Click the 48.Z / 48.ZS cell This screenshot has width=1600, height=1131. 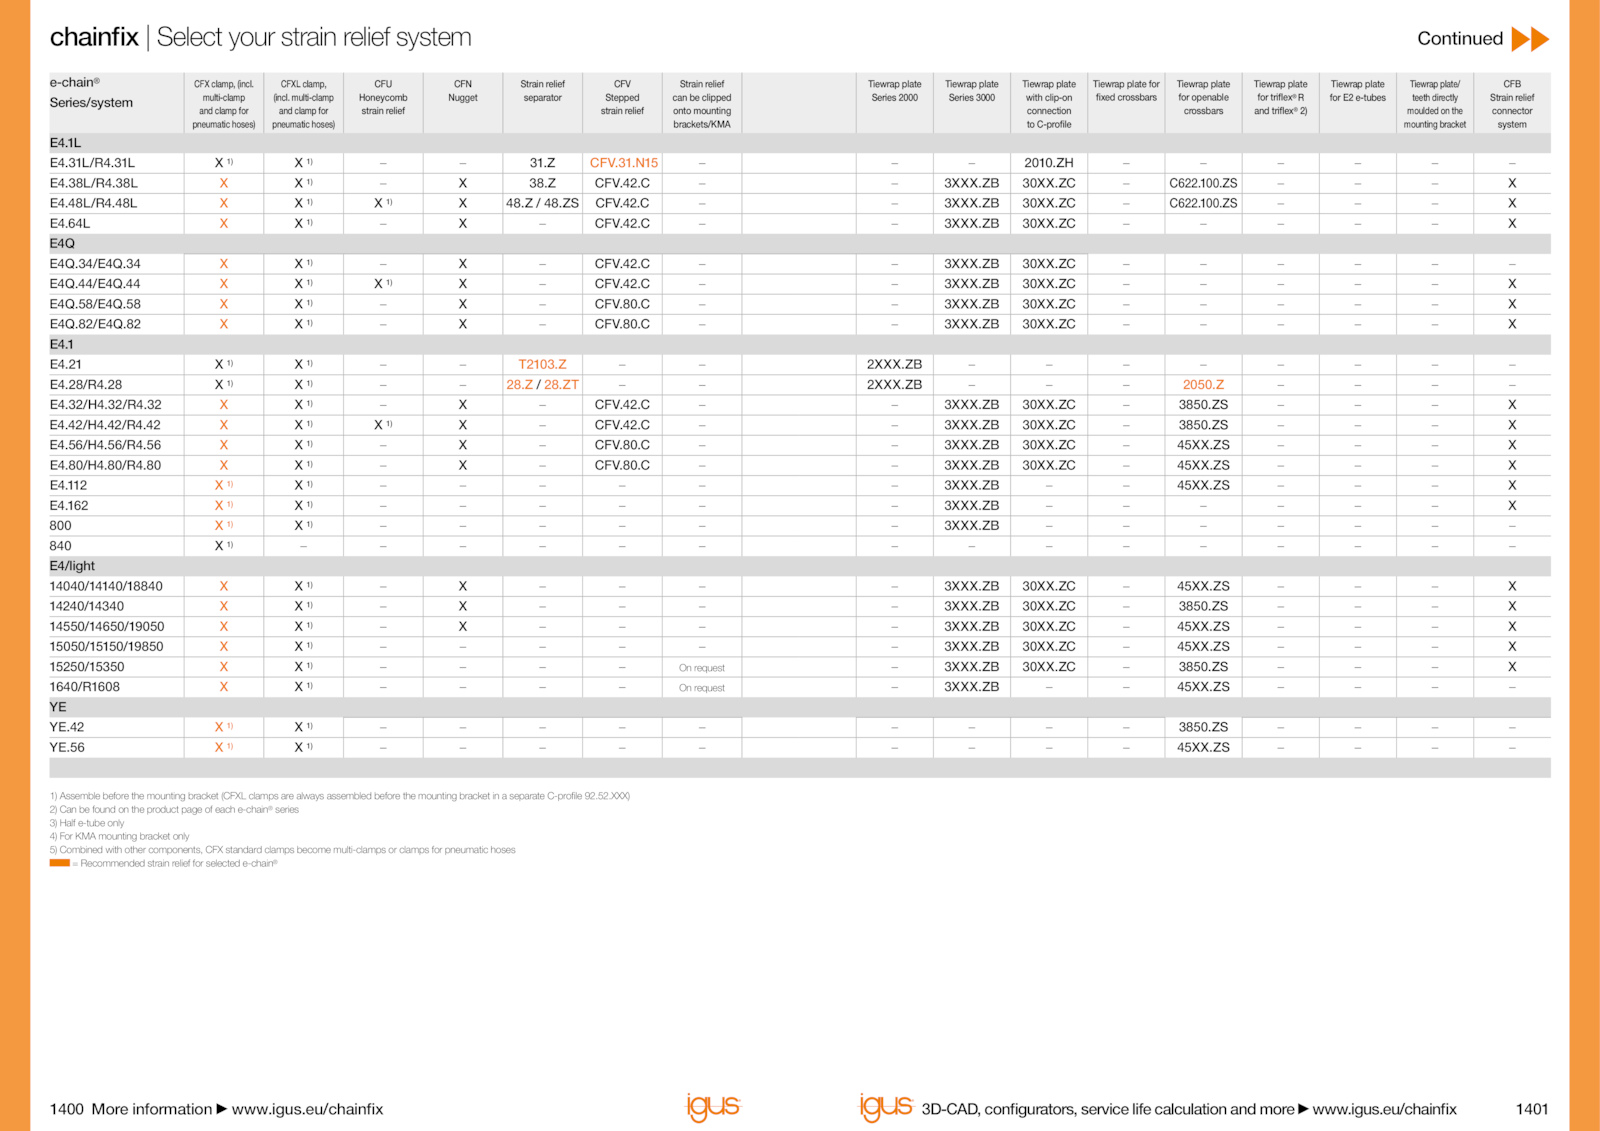click(542, 203)
